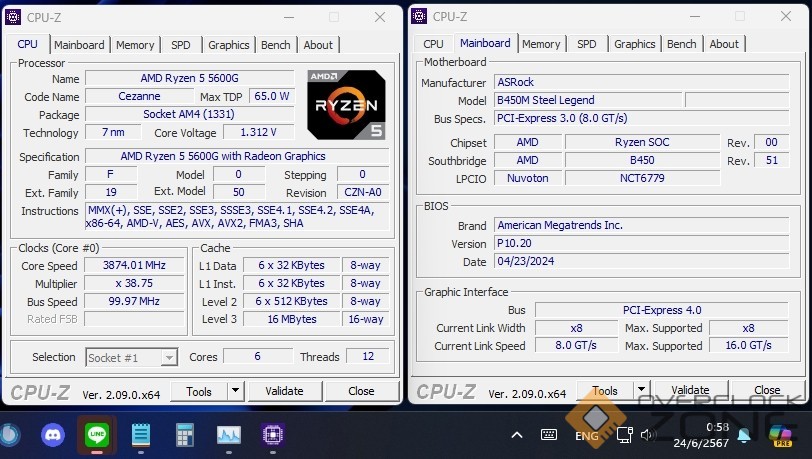Image resolution: width=812 pixels, height=459 pixels.
Task: Click the 'ASRock' manufacturer field
Action: (641, 82)
